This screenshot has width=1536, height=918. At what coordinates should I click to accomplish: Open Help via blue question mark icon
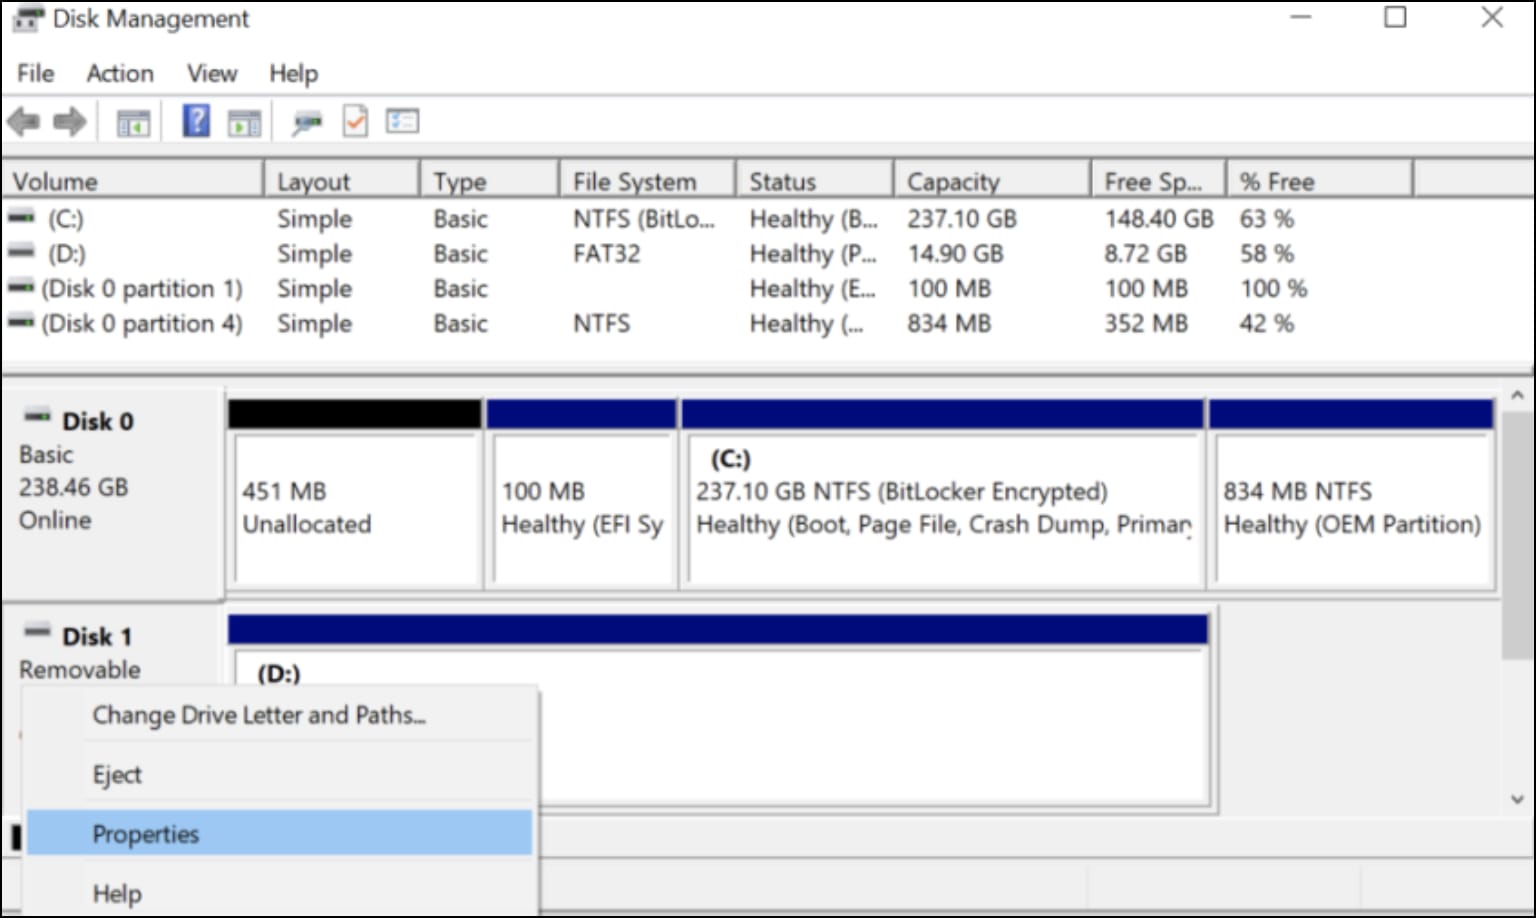196,122
